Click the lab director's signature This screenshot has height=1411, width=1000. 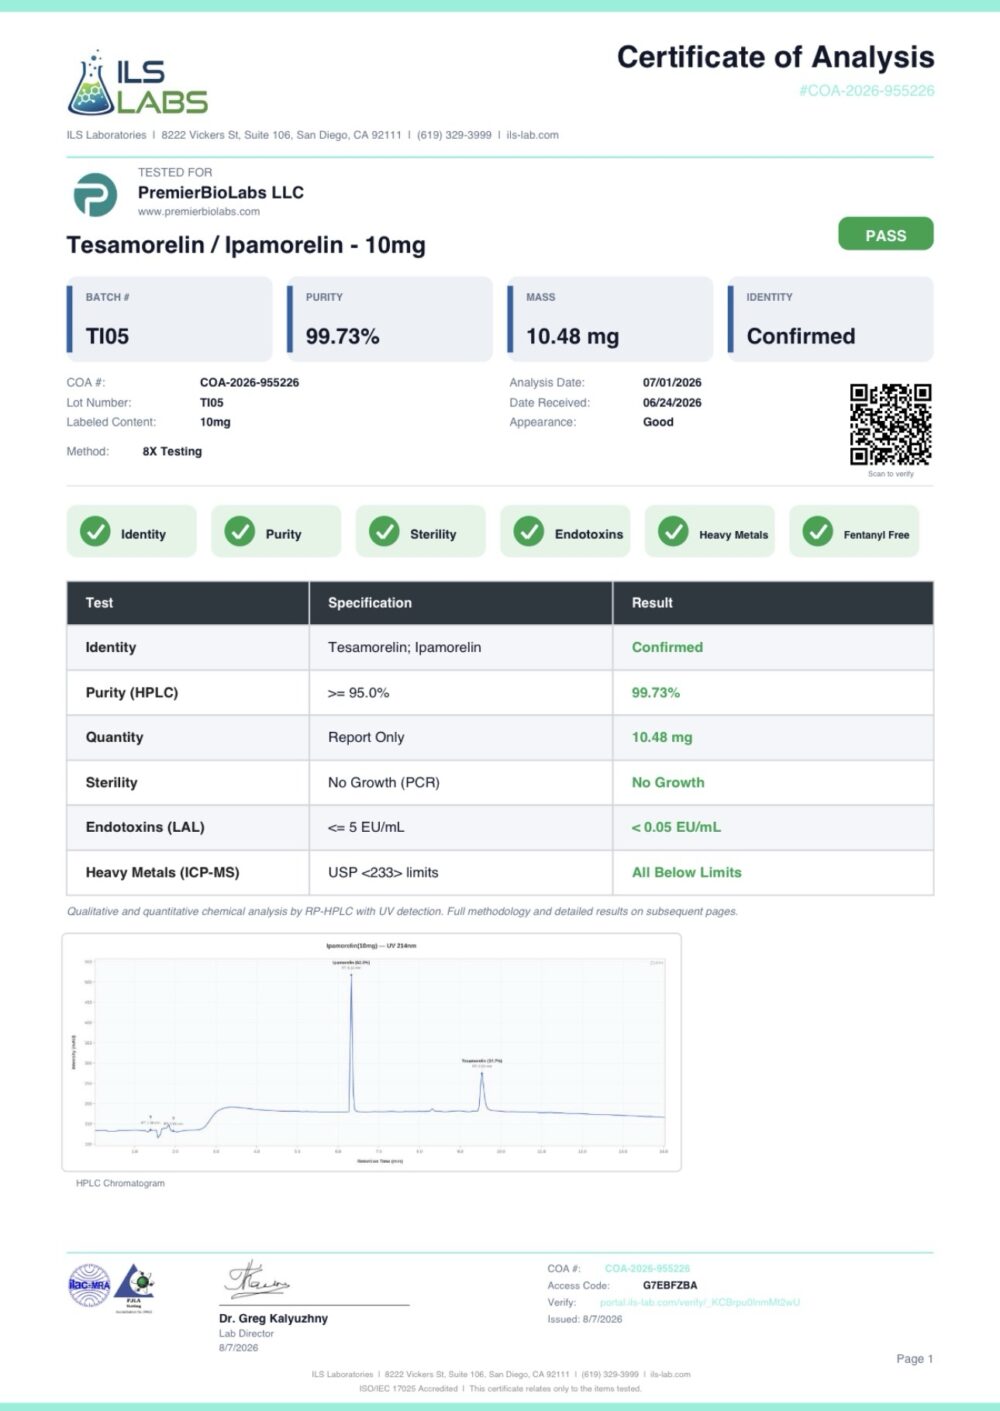click(x=257, y=1280)
